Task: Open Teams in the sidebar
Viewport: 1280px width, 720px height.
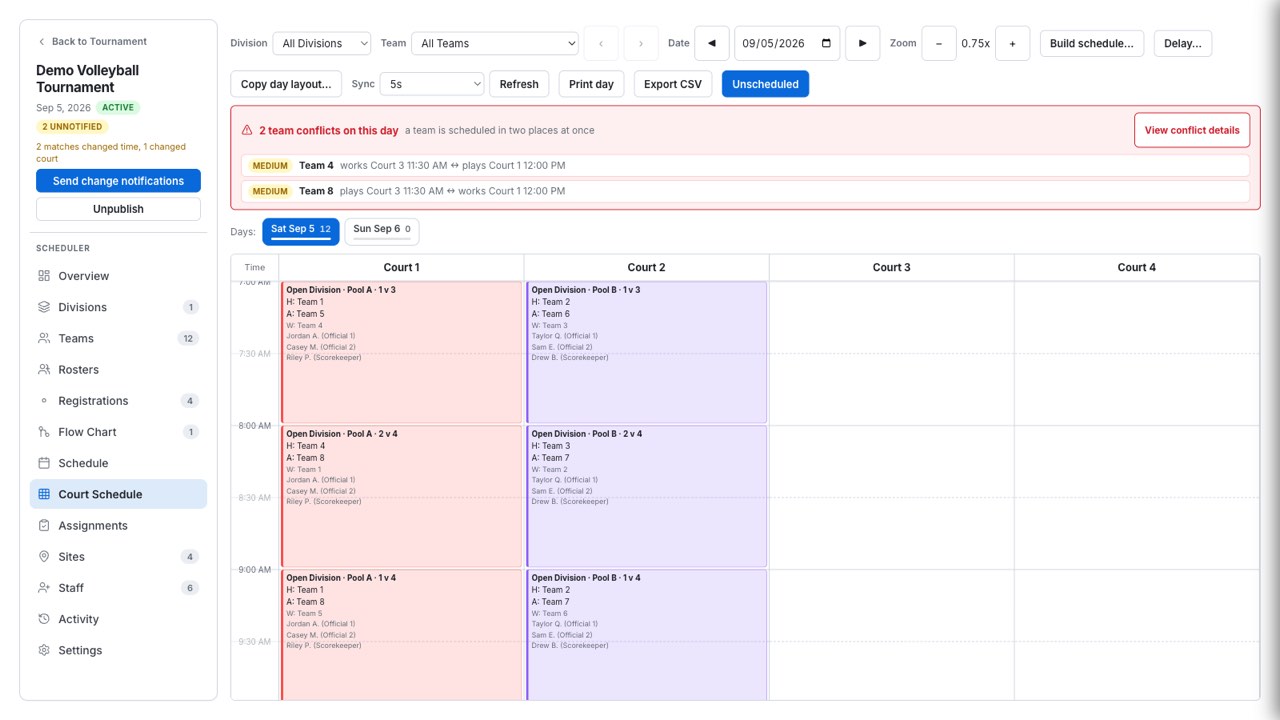Action: [118, 338]
